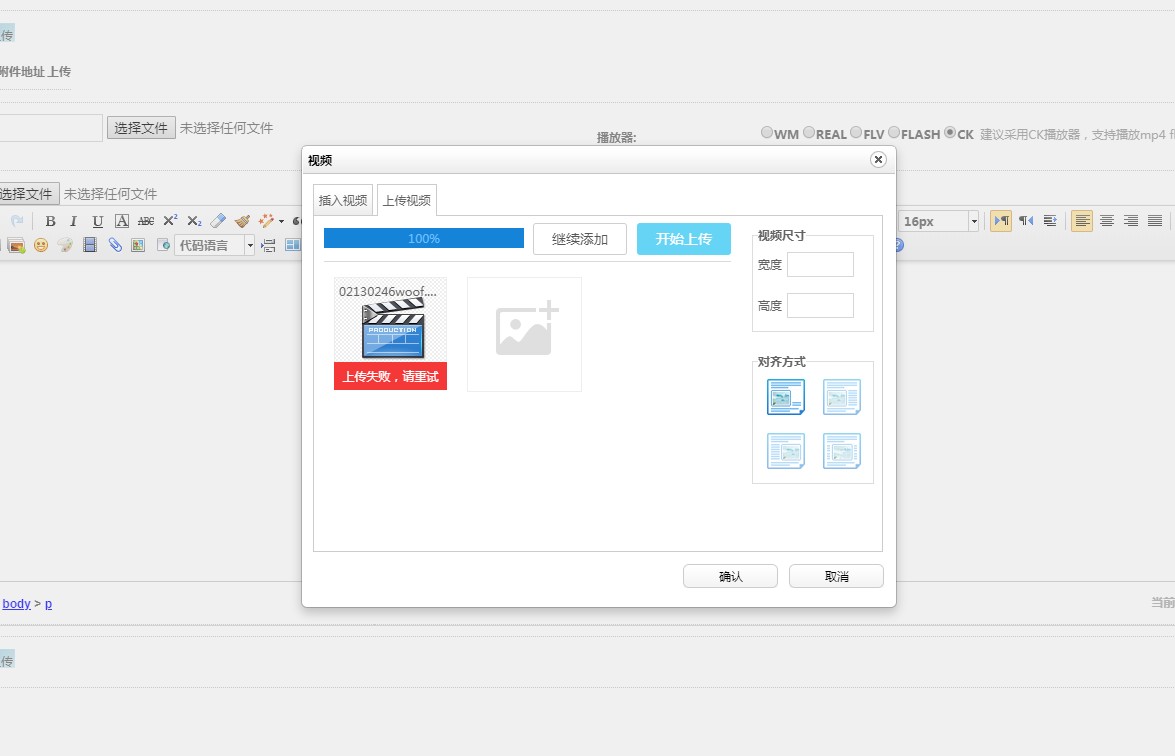The image size is (1175, 756).
Task: Click the paperclip attachment icon
Action: tap(115, 245)
